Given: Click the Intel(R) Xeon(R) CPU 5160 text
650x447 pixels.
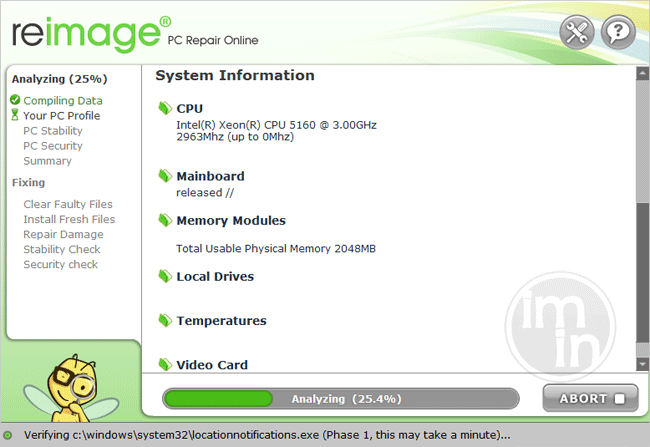Looking at the screenshot, I should [276, 125].
